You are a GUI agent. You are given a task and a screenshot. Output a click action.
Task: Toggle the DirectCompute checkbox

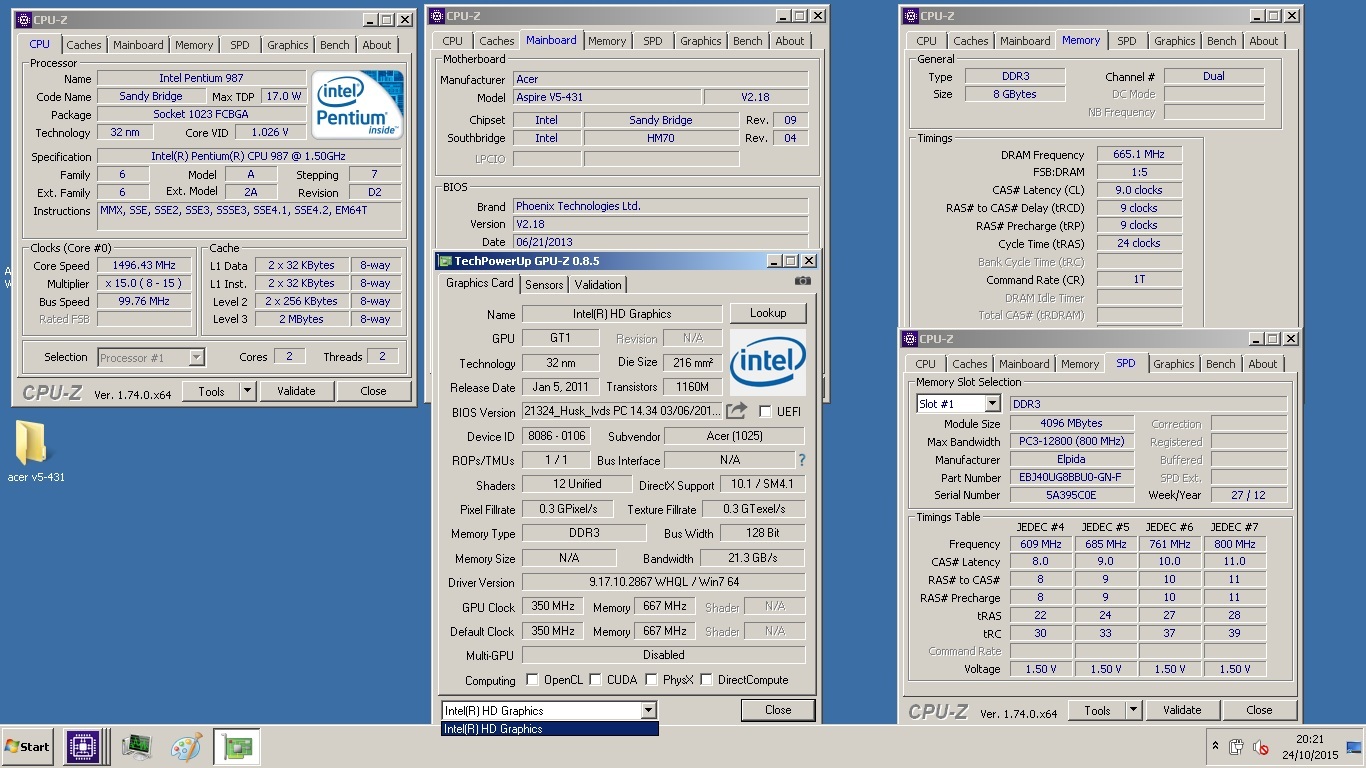tap(707, 680)
